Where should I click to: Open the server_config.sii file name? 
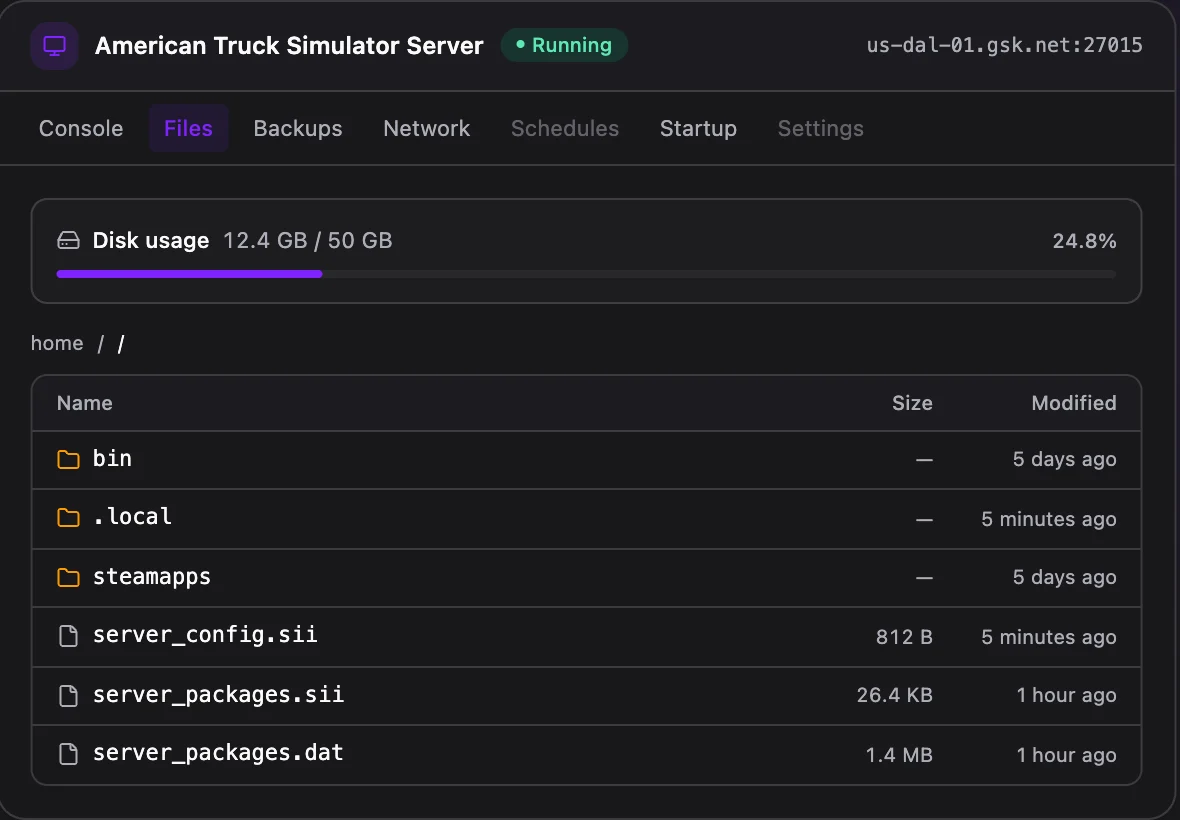click(205, 635)
